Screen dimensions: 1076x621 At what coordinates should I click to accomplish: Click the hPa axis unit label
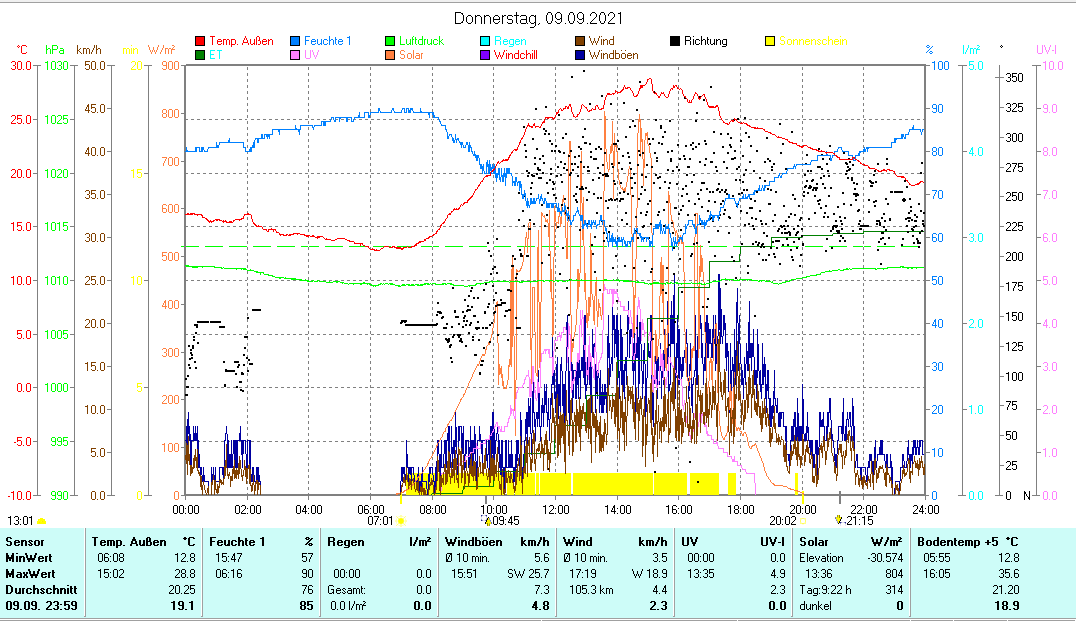[55, 50]
